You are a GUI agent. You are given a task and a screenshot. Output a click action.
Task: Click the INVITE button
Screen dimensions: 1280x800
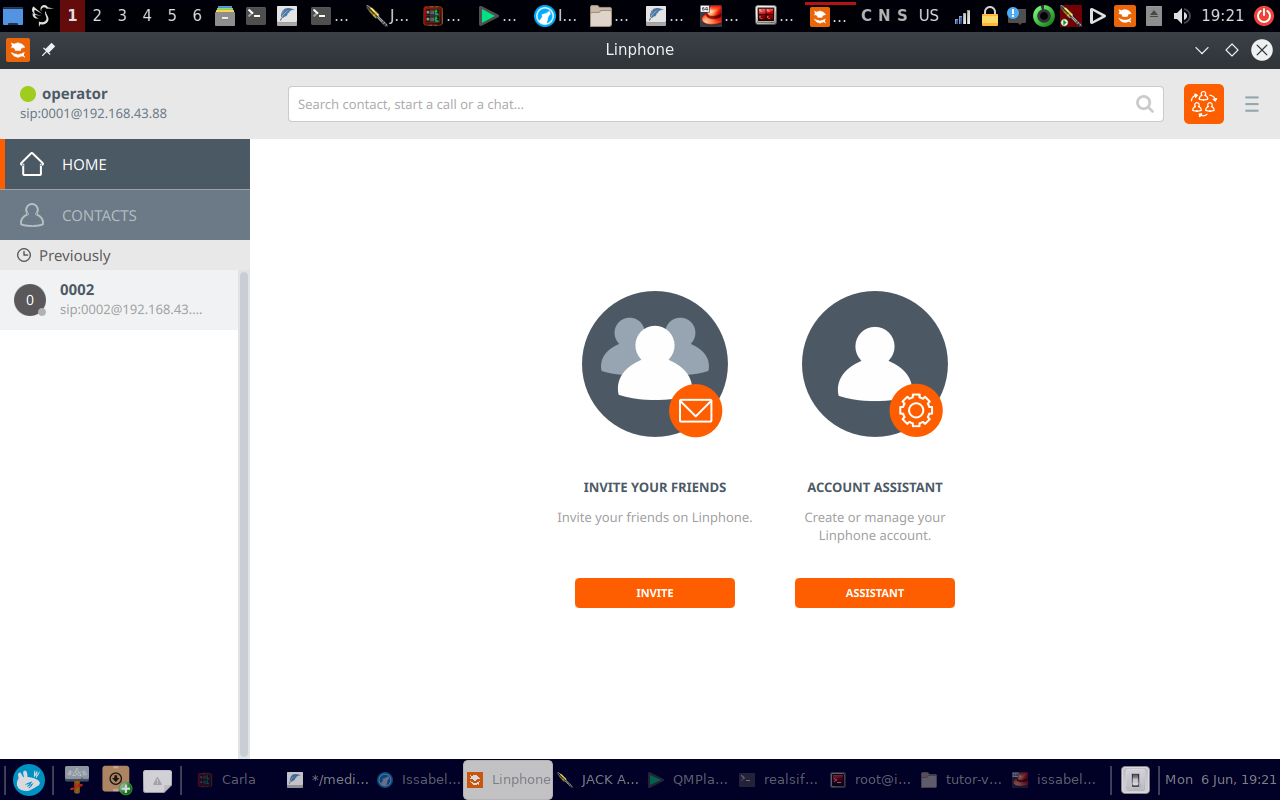[655, 593]
